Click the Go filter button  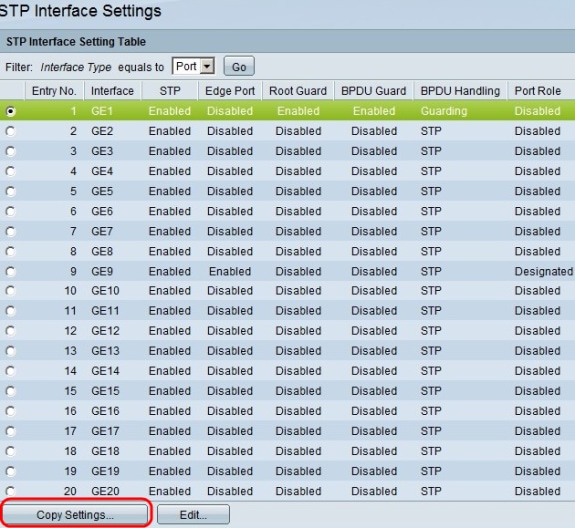click(x=239, y=67)
